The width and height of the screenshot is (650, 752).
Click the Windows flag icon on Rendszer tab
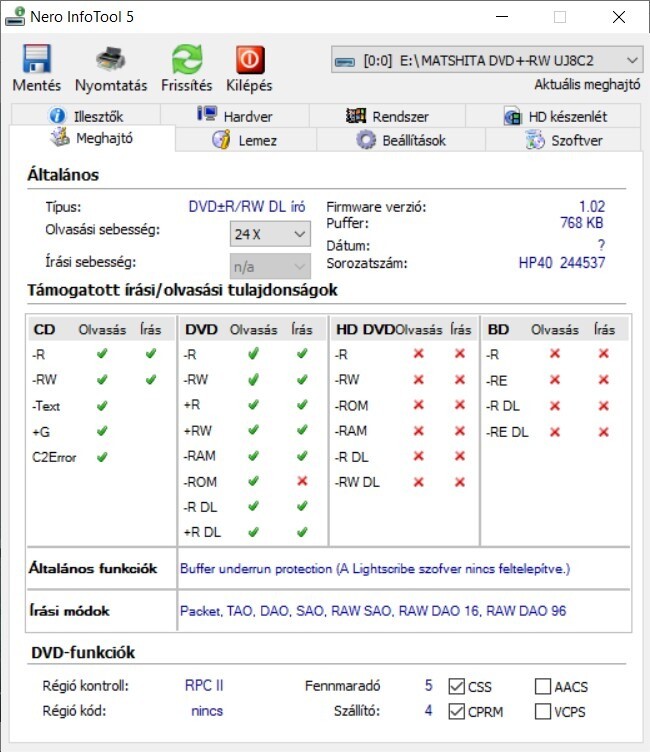356,115
